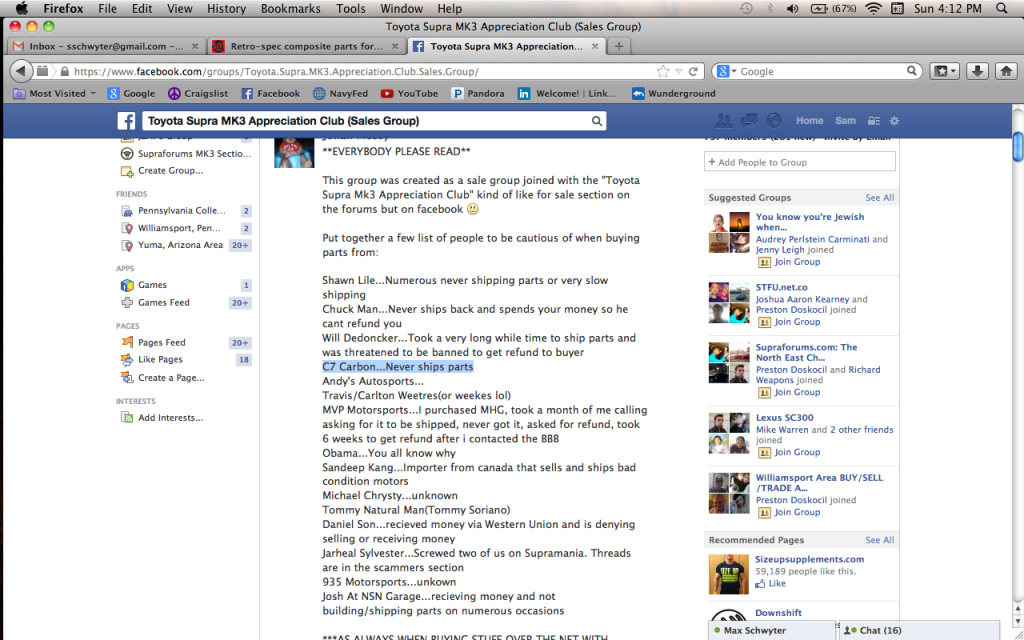
Task: Click the Wi-Fi status icon
Action: point(873,8)
